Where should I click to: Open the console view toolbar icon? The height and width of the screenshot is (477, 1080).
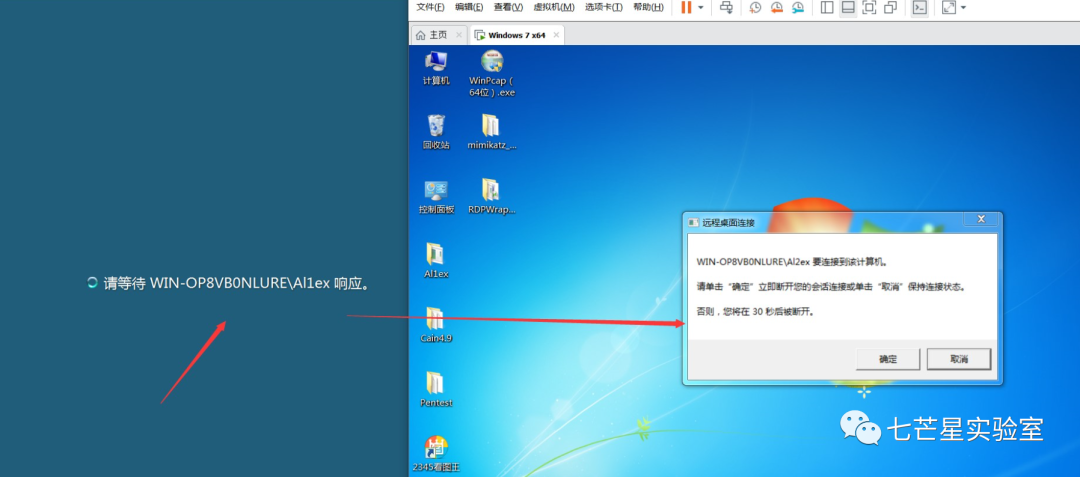pos(920,7)
